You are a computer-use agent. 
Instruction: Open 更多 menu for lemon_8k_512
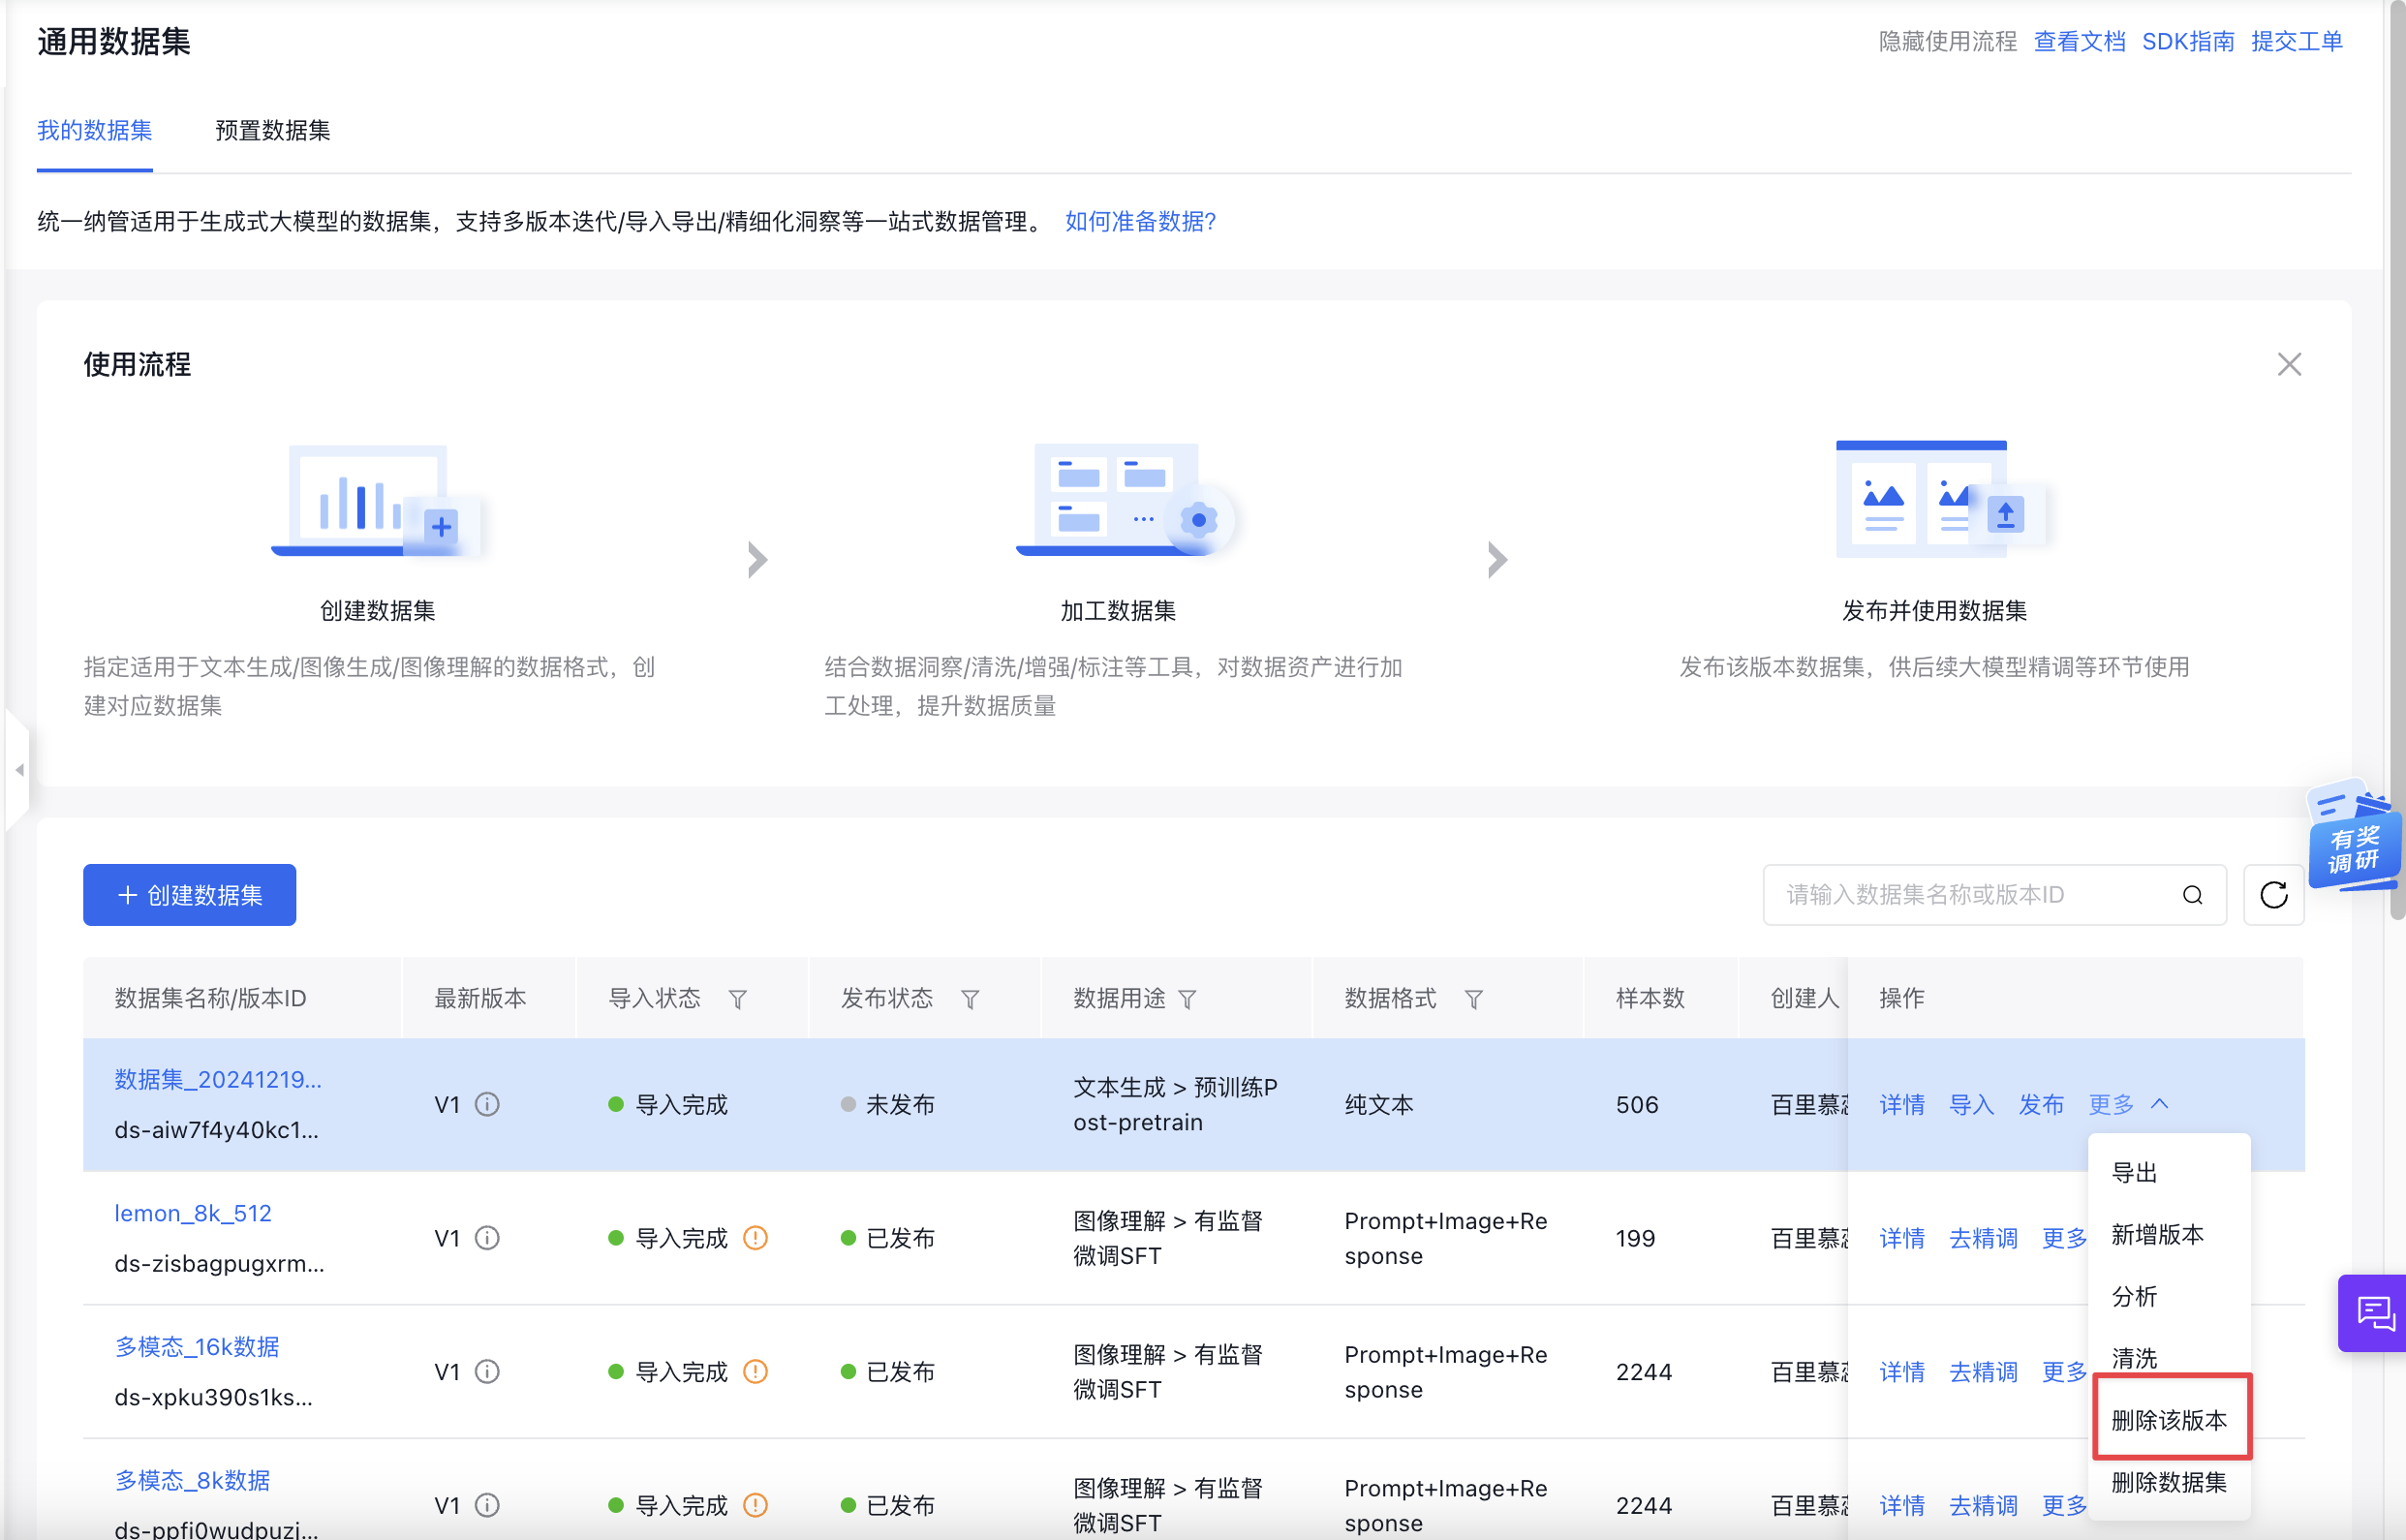point(2064,1238)
